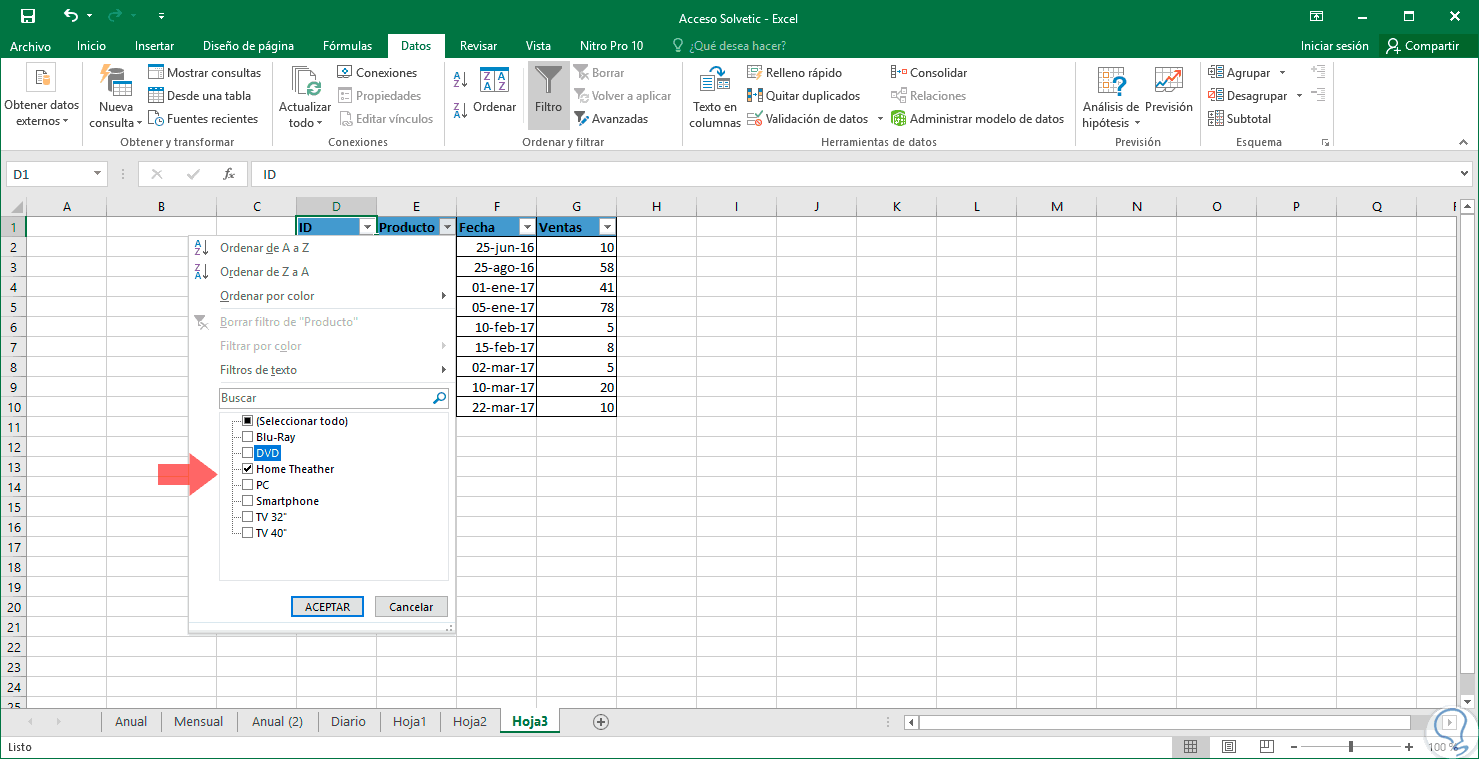1479x759 pixels.
Task: Switch to the Revisar tab
Action: (x=478, y=46)
